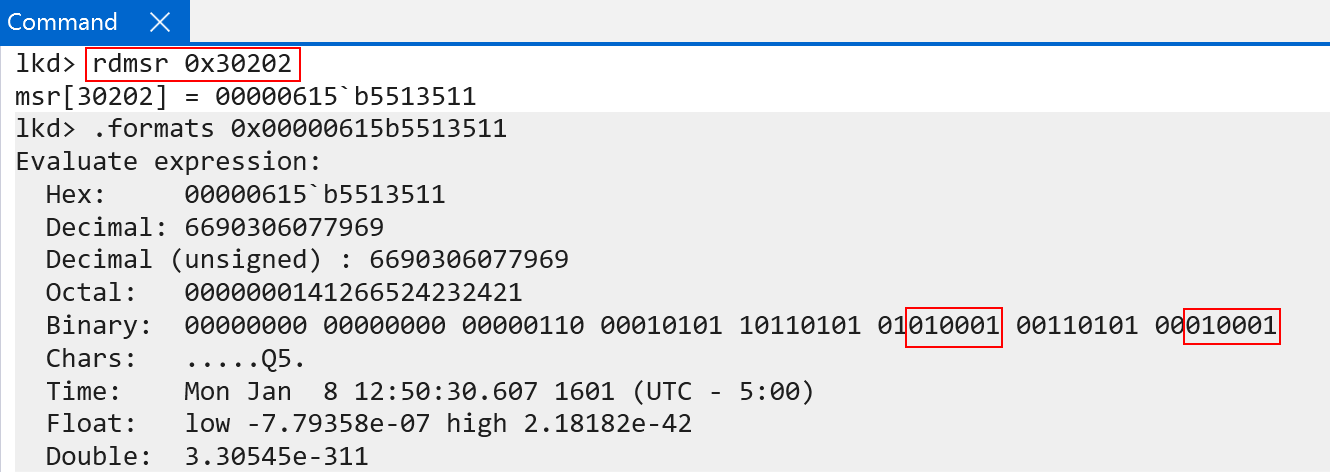The width and height of the screenshot is (1330, 472).
Task: Select the Command tab title
Action: (62, 22)
